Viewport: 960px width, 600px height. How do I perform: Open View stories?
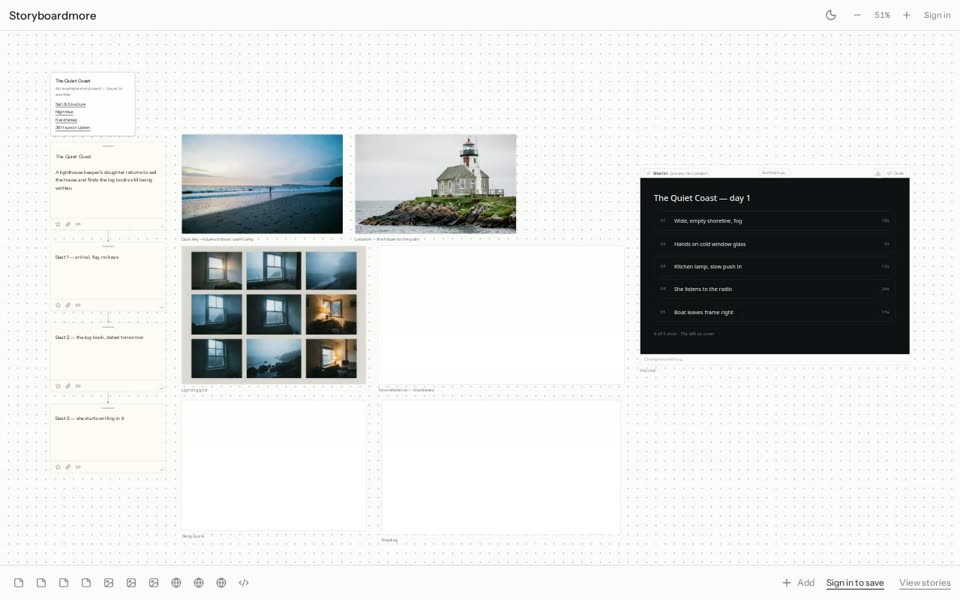pos(924,583)
